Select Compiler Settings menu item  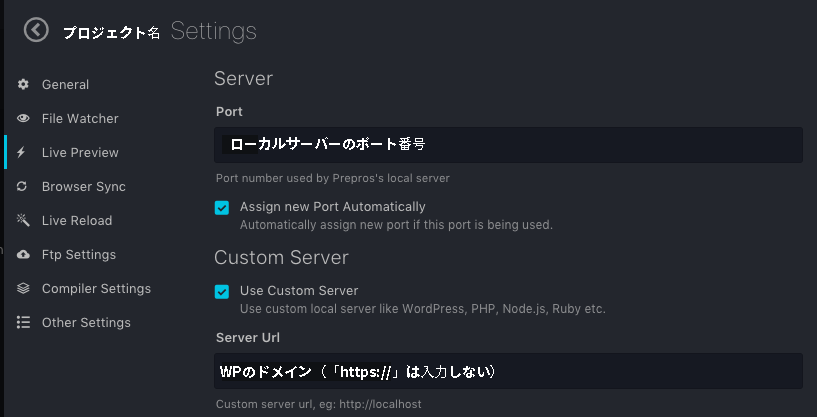pyautogui.click(x=96, y=288)
